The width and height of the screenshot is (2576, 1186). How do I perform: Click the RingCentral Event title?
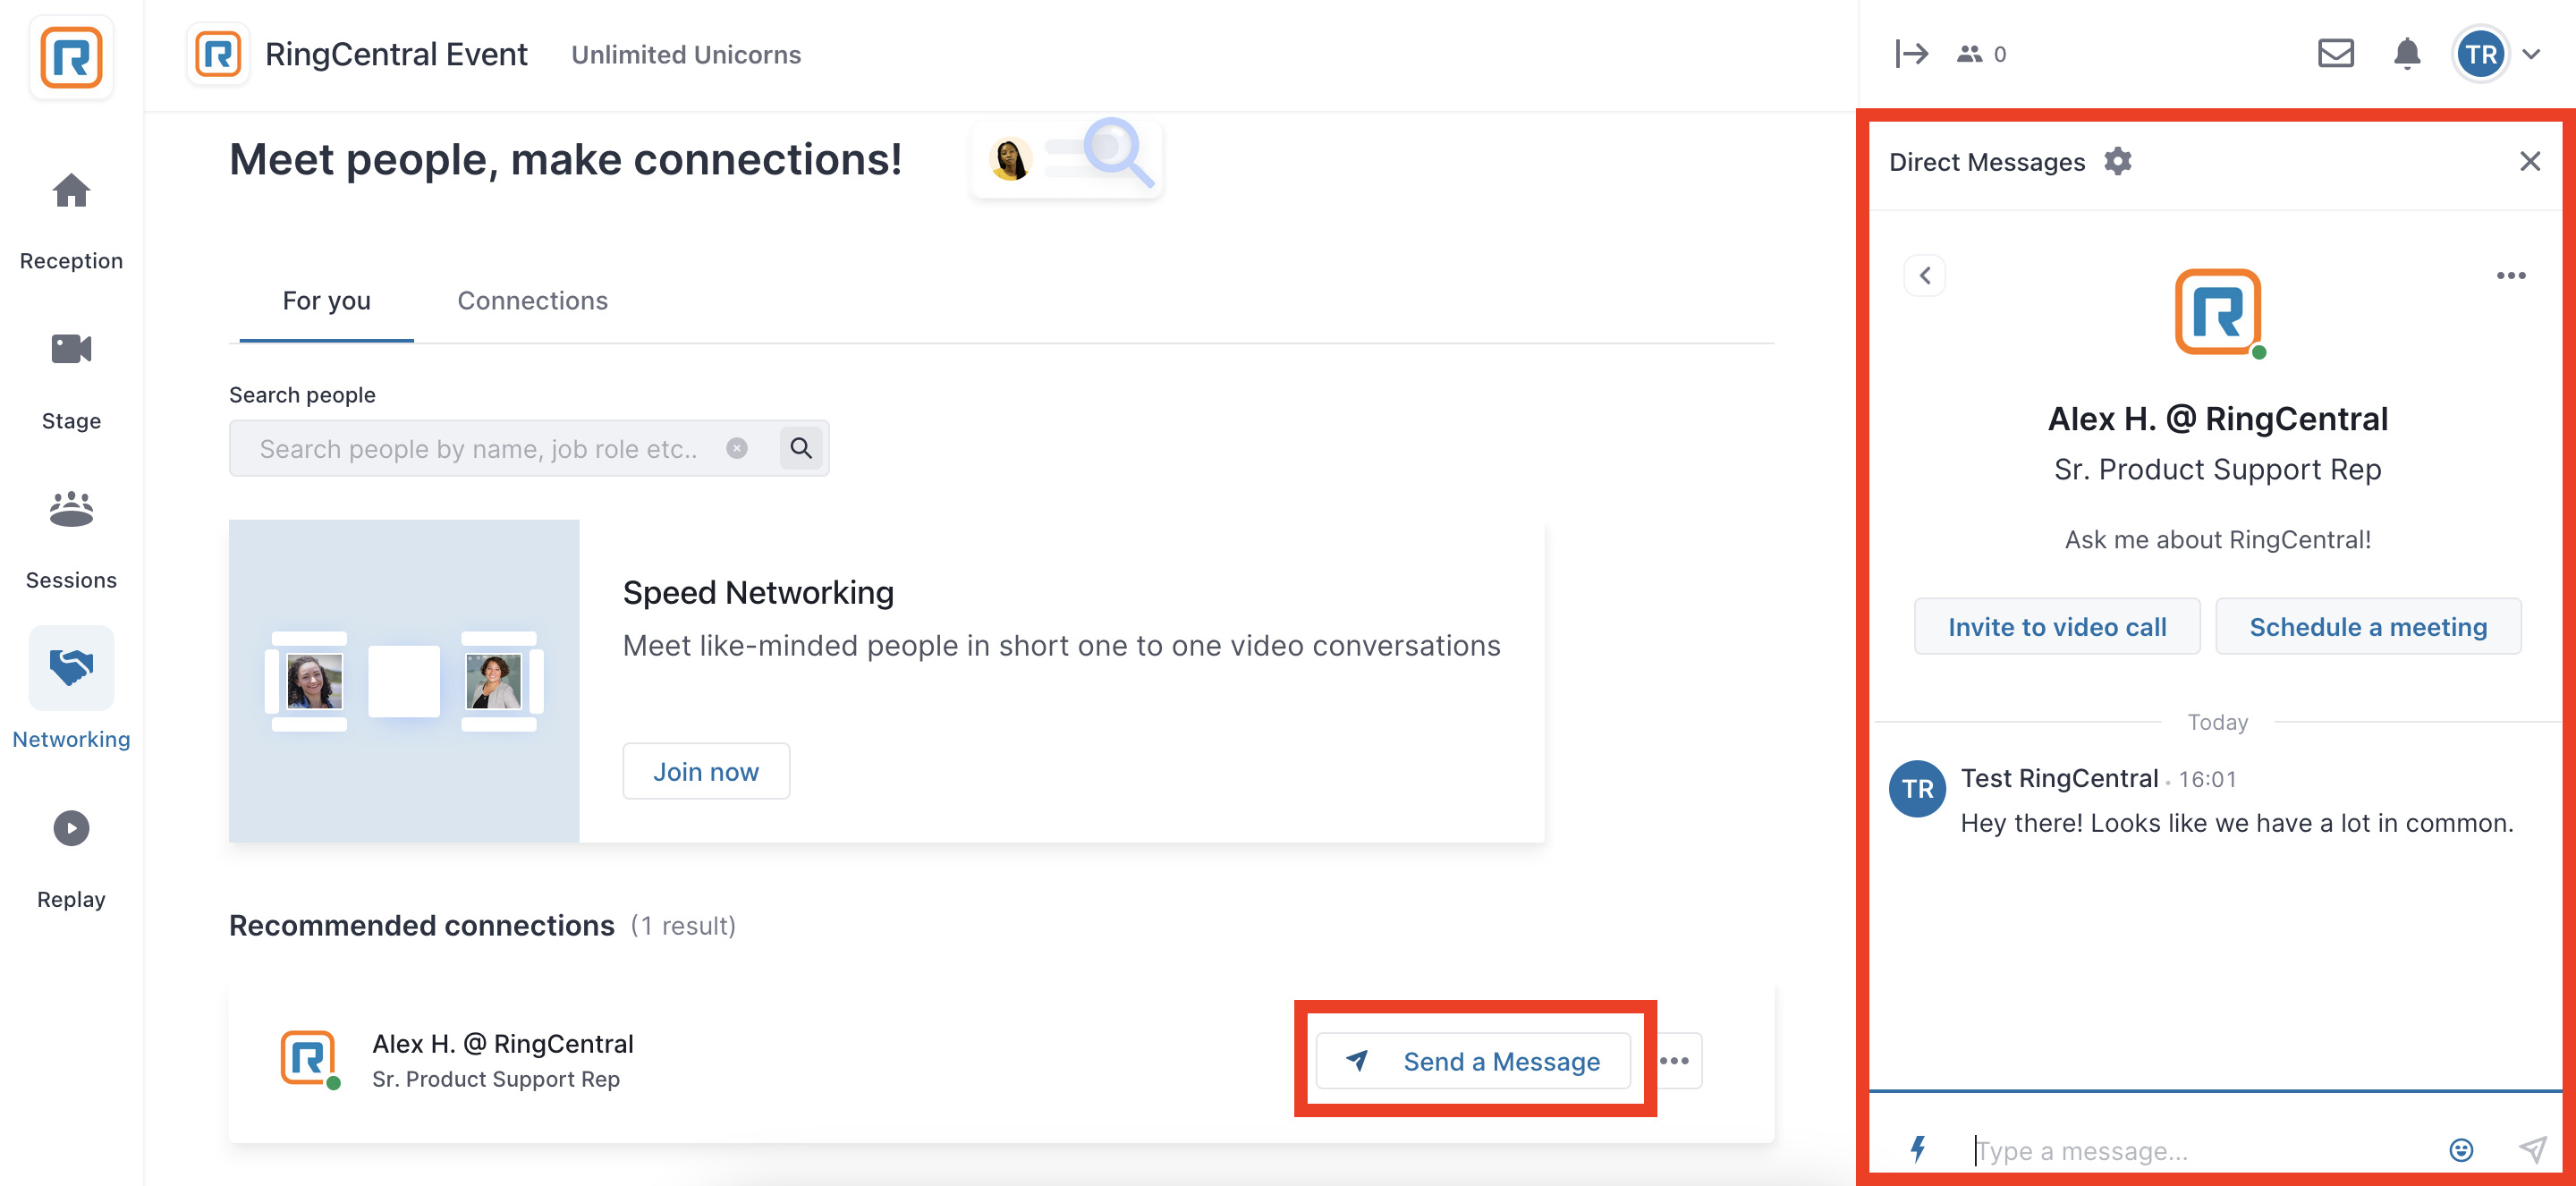pyautogui.click(x=396, y=54)
